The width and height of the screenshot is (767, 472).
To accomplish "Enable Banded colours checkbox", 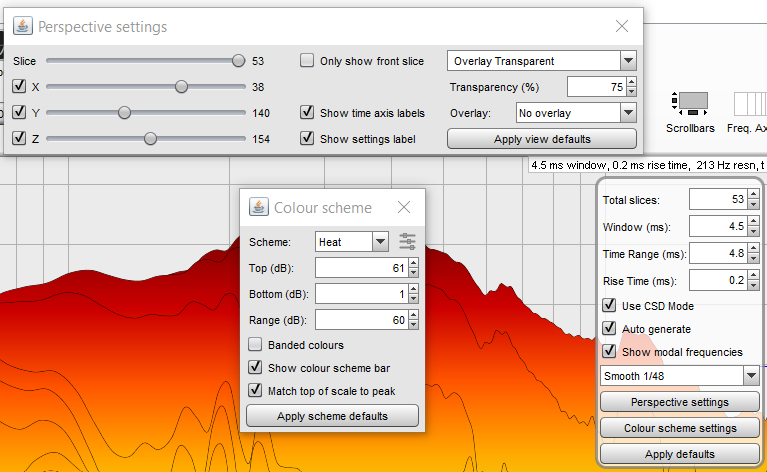I will [255, 344].
